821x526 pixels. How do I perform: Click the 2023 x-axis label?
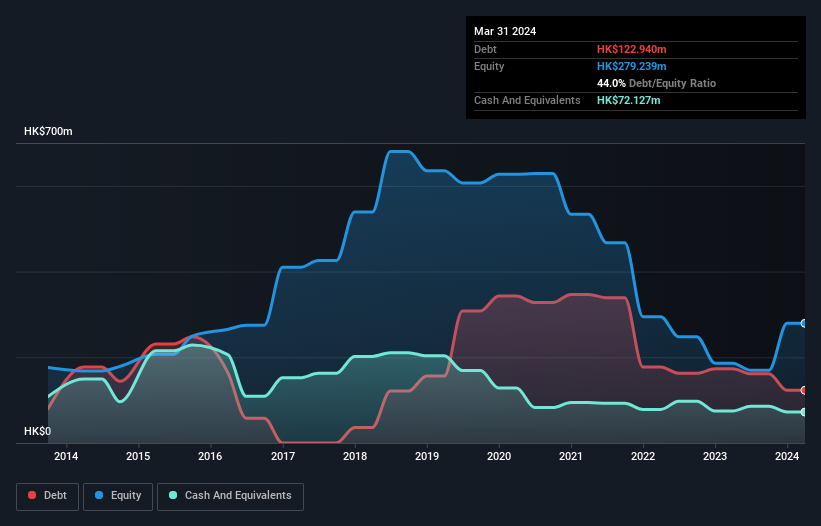click(x=715, y=456)
